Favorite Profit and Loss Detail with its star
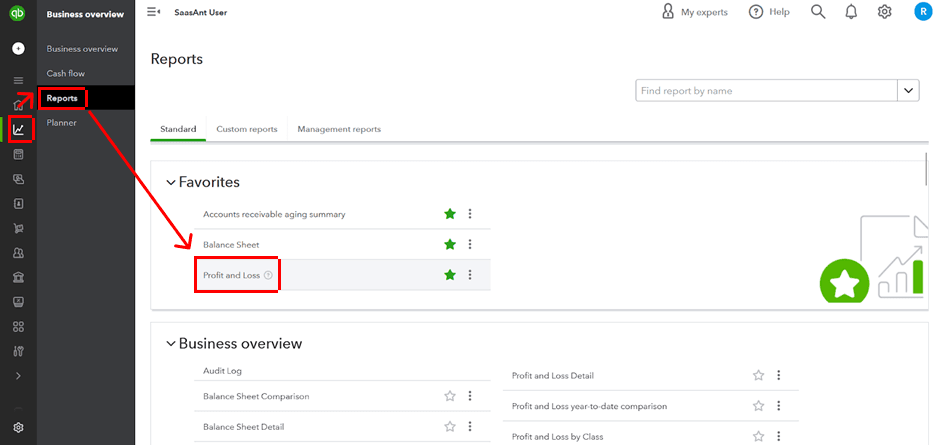 pos(758,375)
